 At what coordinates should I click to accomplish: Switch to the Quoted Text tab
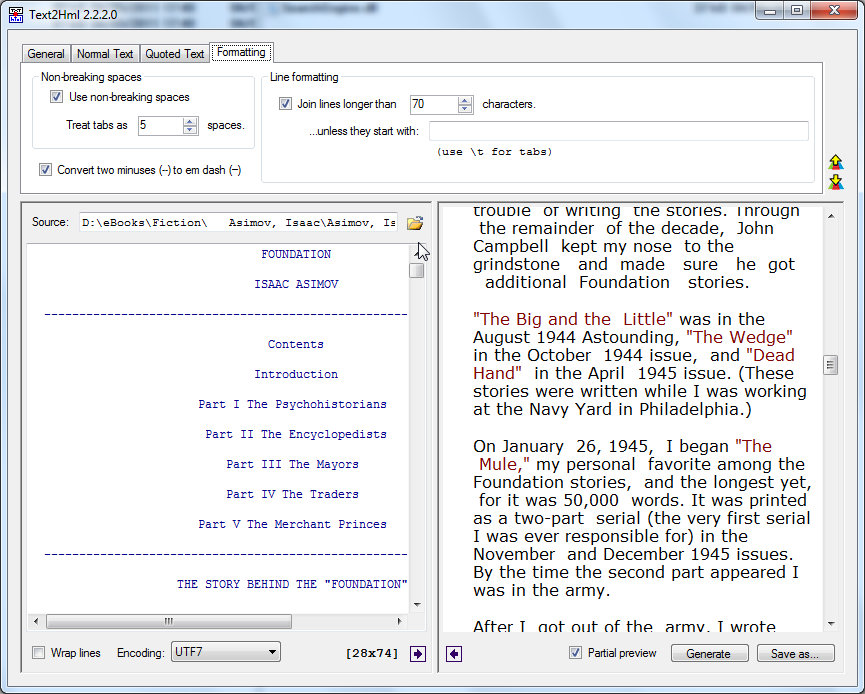[174, 54]
